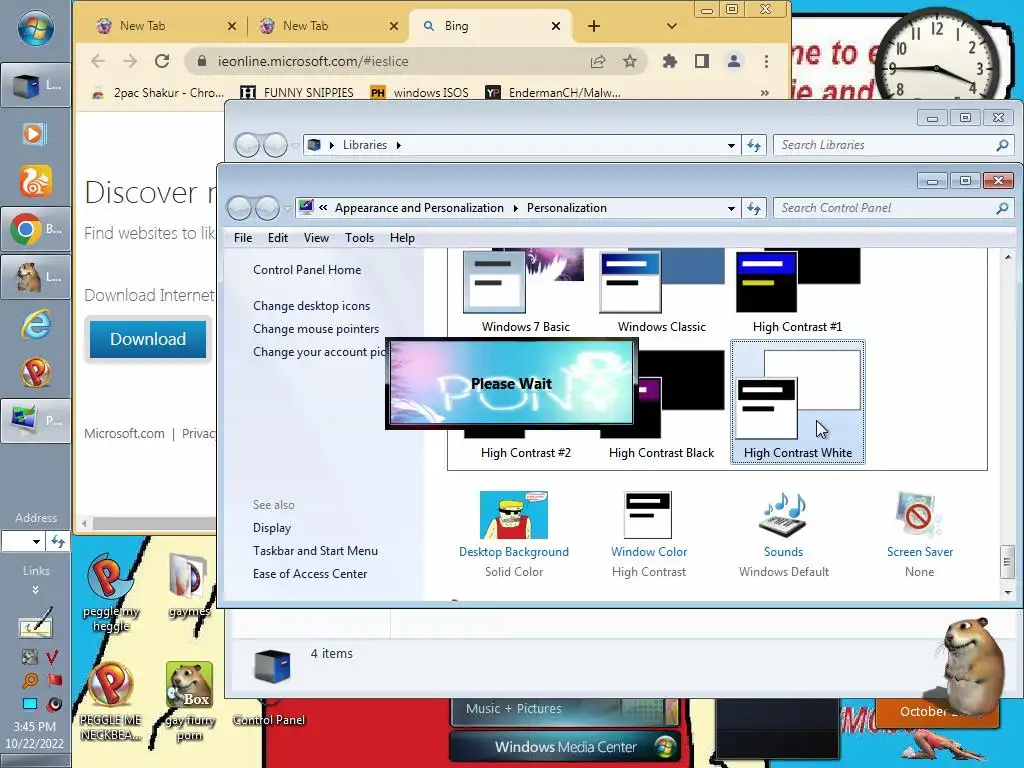Image resolution: width=1024 pixels, height=768 pixels.
Task: Select Windows Classic theme
Action: click(662, 292)
